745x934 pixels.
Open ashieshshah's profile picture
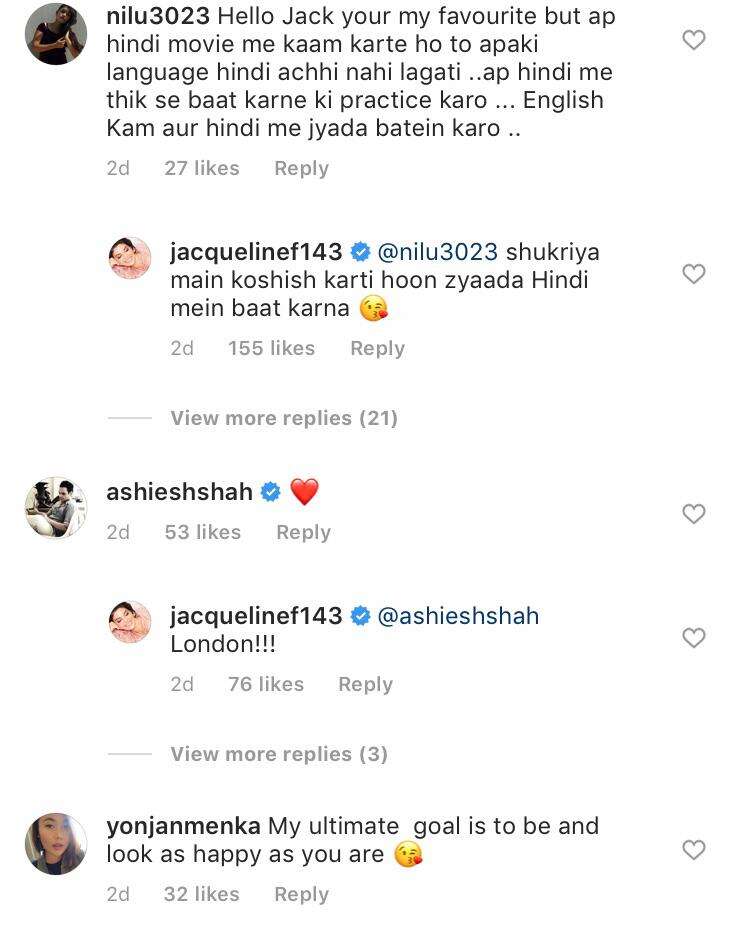[x=55, y=508]
